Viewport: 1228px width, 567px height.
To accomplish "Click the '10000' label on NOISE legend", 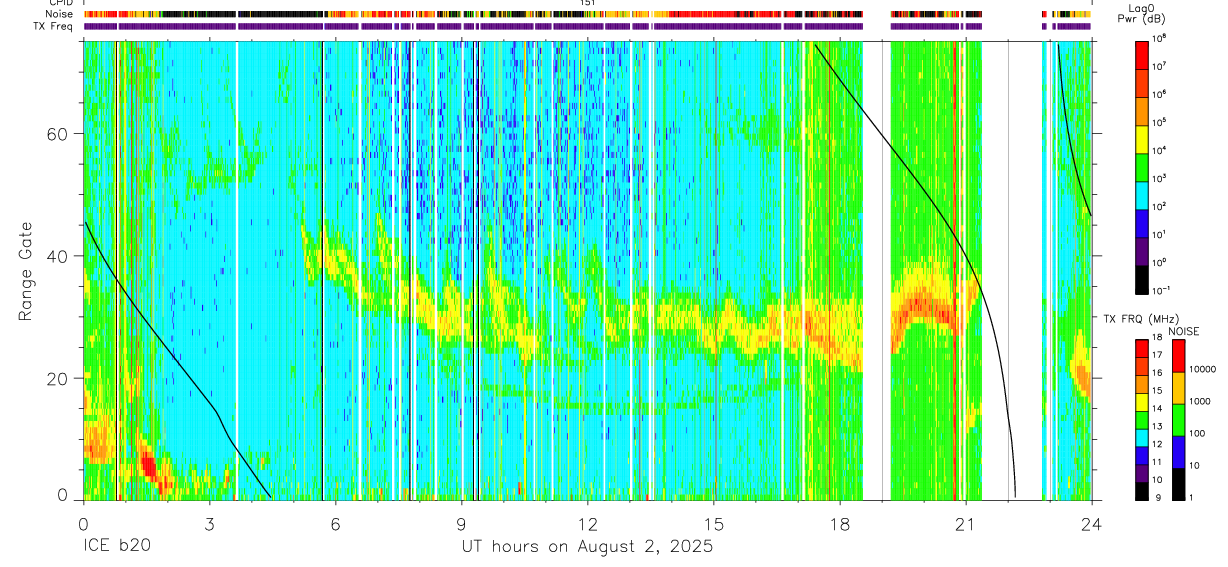I will coord(1201,369).
